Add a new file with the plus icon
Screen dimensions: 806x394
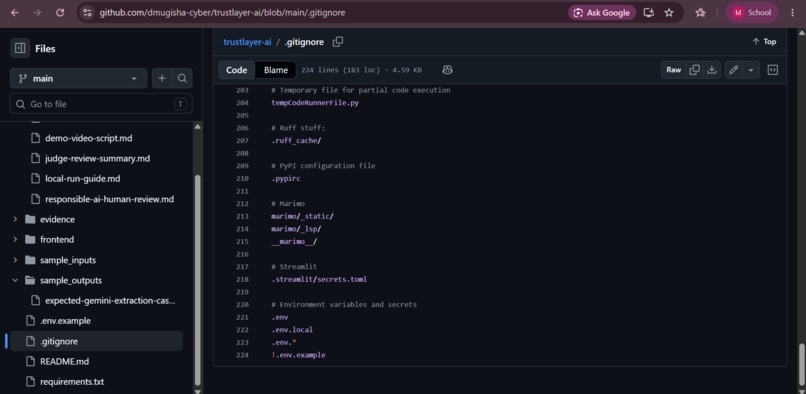point(162,78)
